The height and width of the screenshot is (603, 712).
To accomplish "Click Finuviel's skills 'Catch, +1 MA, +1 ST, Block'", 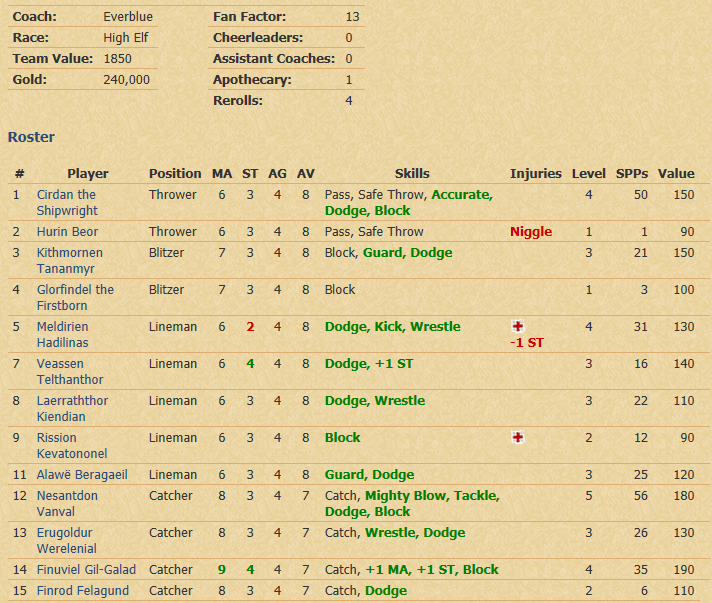I will 412,569.
